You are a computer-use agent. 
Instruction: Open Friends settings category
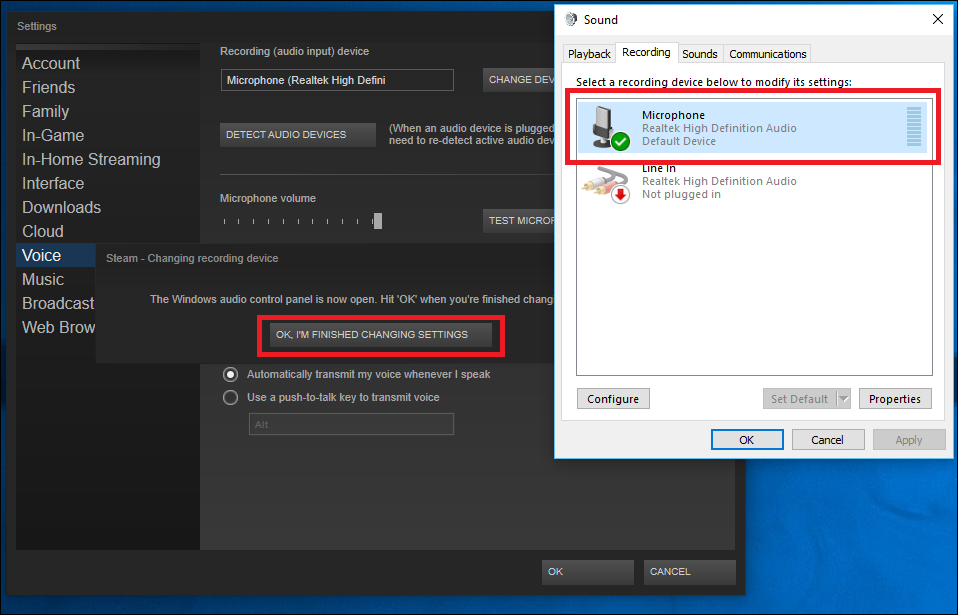click(x=48, y=87)
